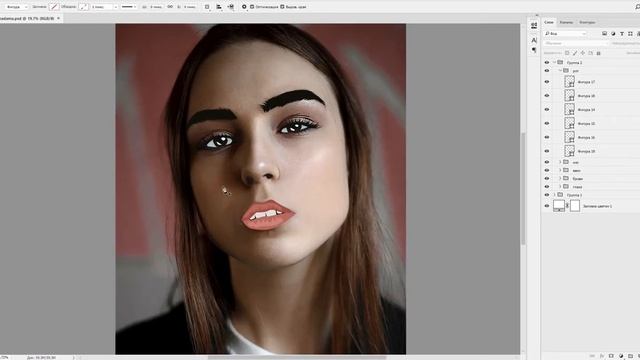Click the canvas vertical scrollbar
Viewport: 640px width, 360px height.
(x=523, y=188)
